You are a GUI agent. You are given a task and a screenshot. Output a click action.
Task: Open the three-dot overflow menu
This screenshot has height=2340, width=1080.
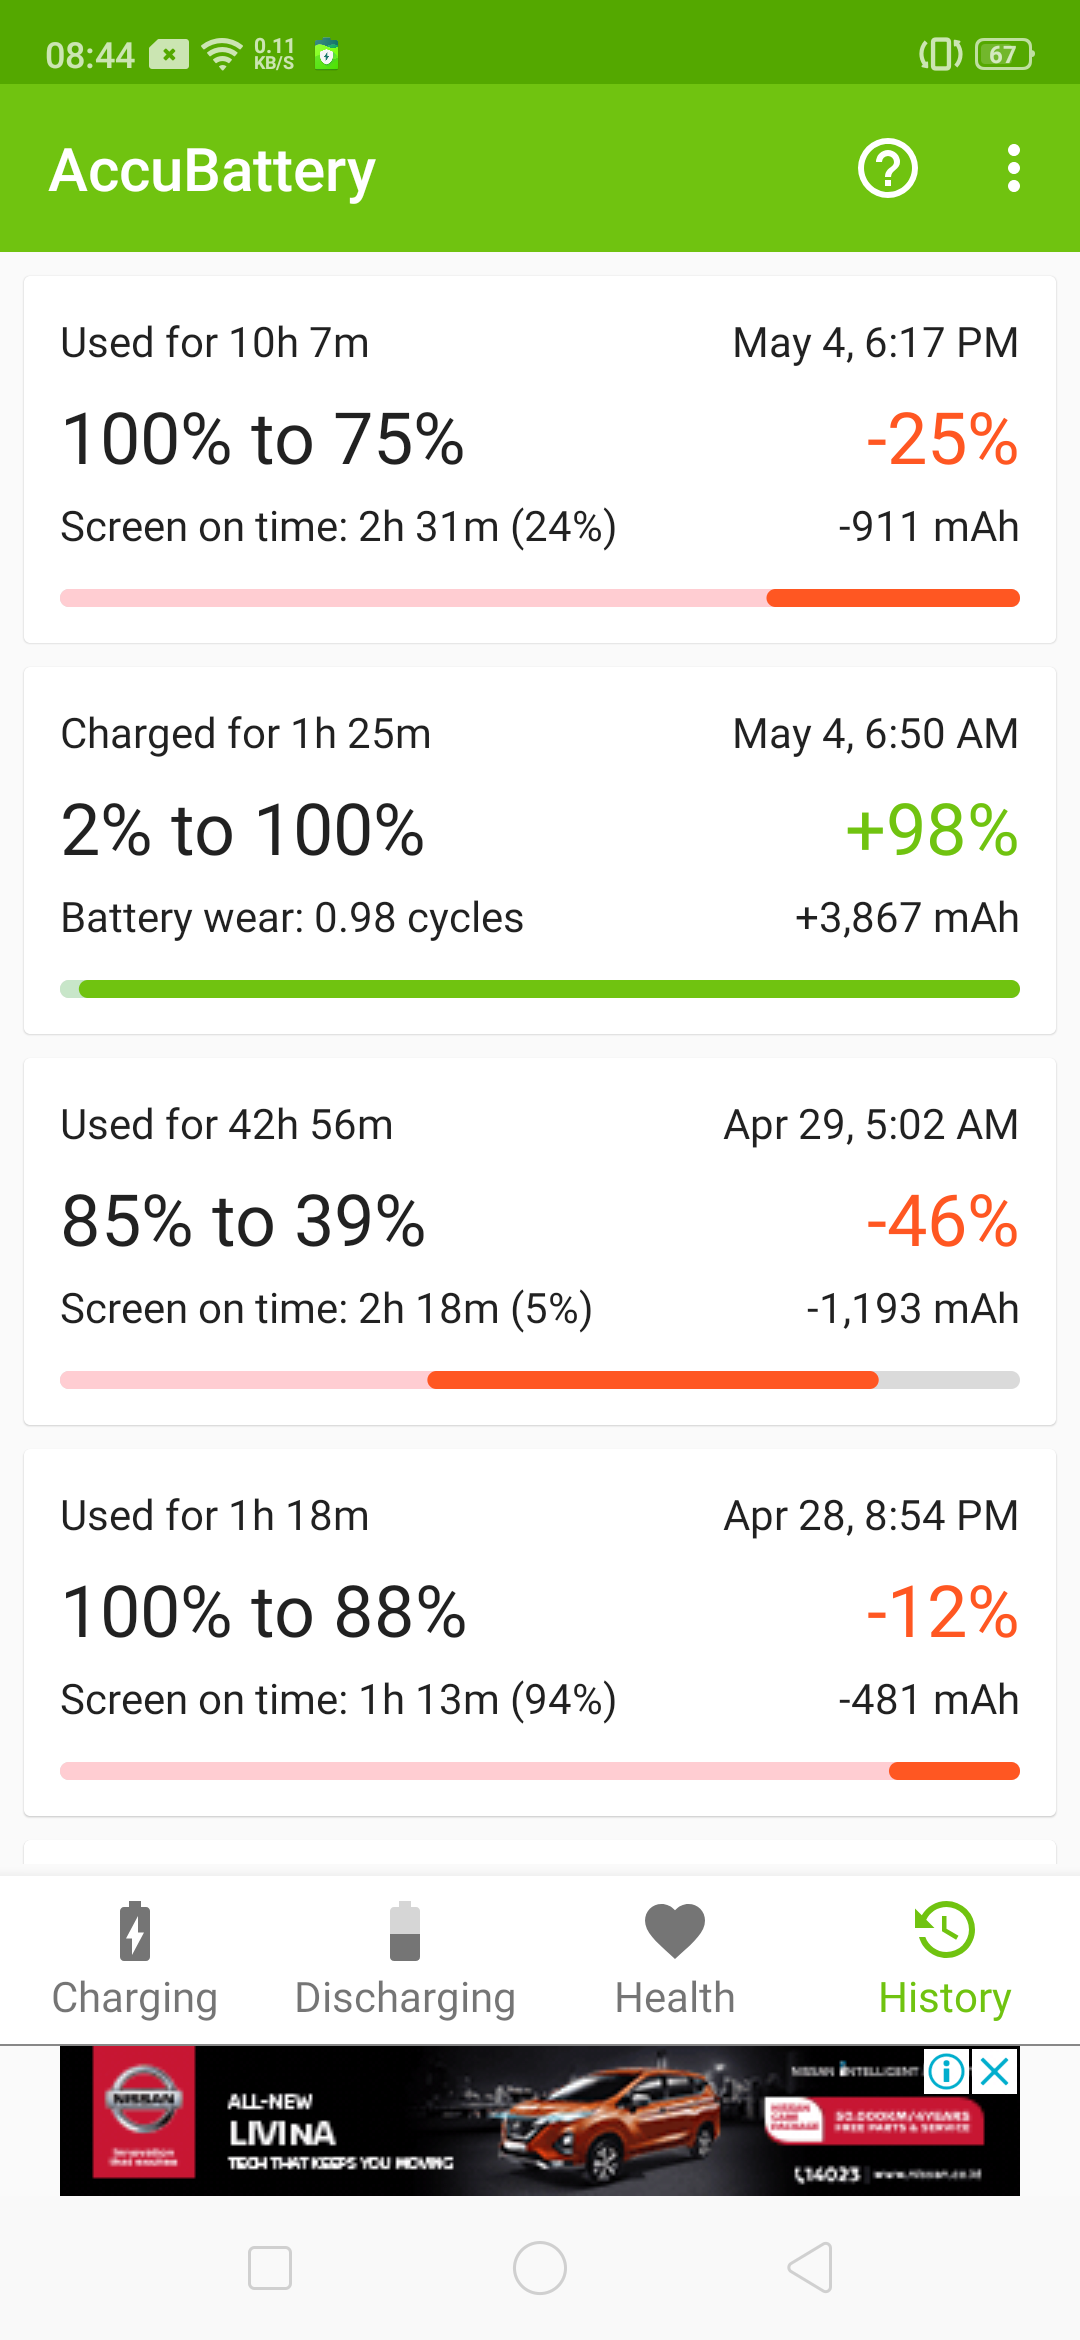(1013, 168)
